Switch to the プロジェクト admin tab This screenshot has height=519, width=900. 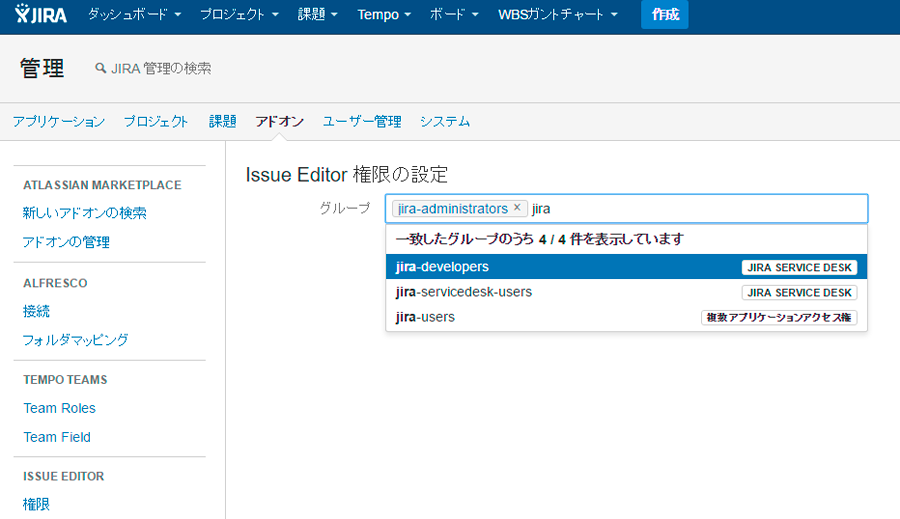(156, 122)
